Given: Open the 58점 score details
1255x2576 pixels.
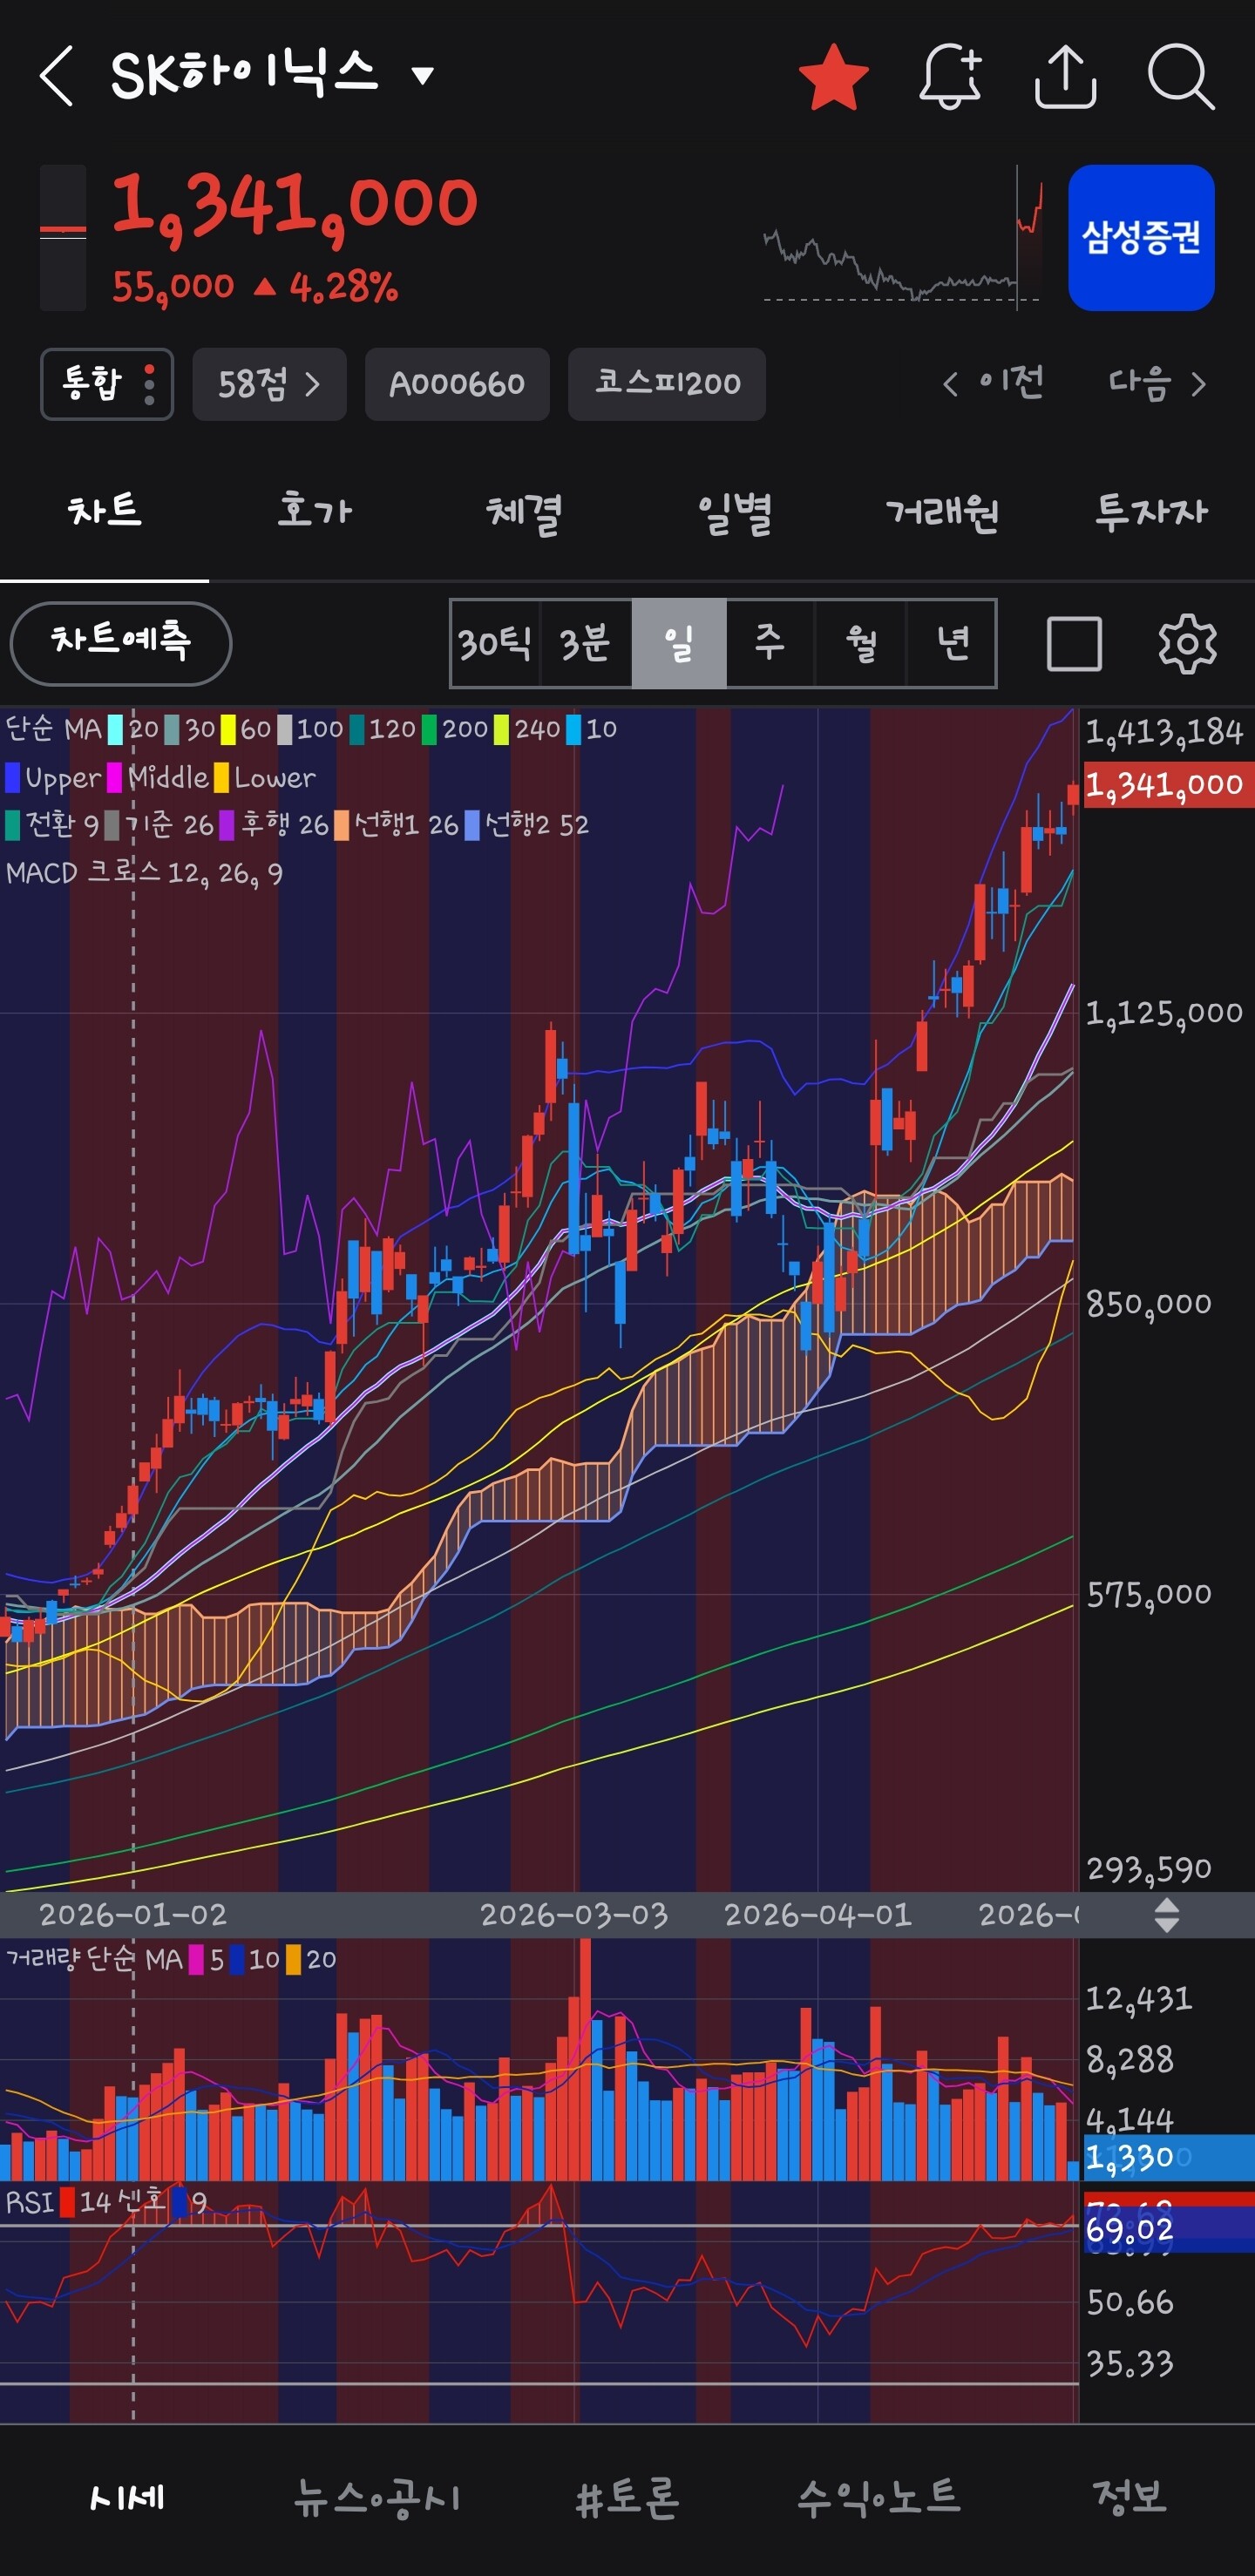Looking at the screenshot, I should (269, 384).
